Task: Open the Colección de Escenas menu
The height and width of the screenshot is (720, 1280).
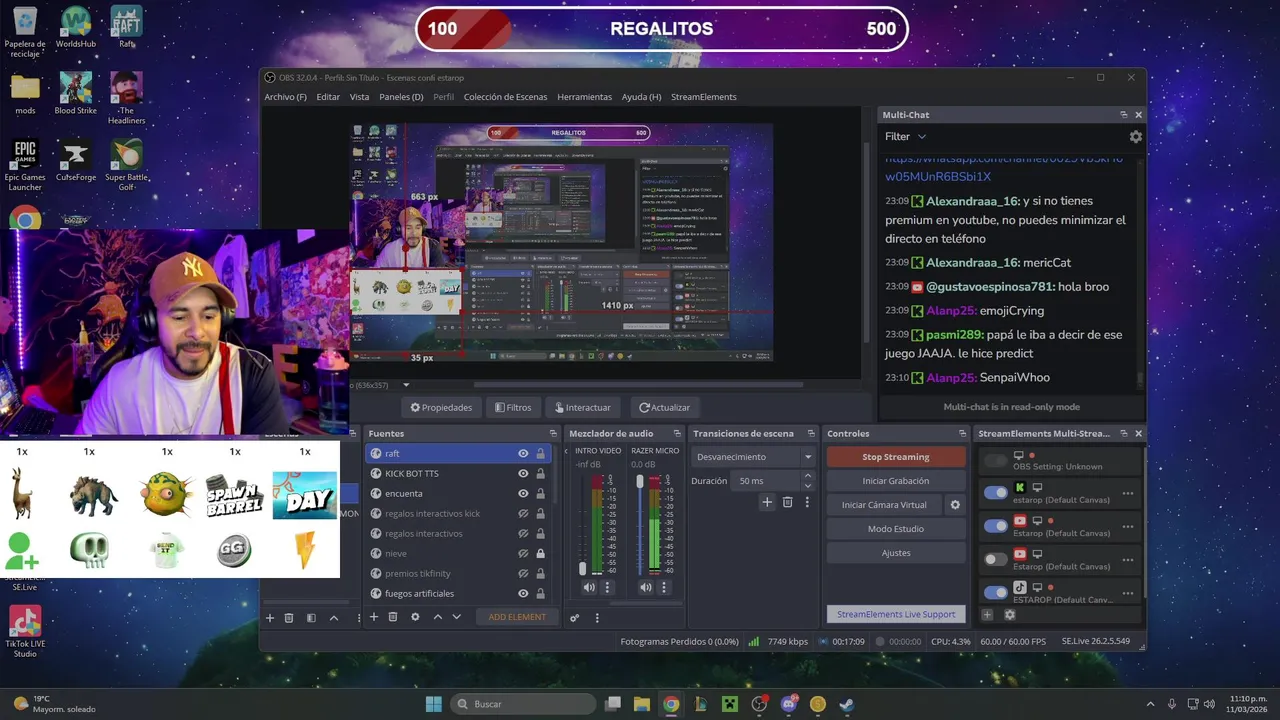Action: point(505,97)
